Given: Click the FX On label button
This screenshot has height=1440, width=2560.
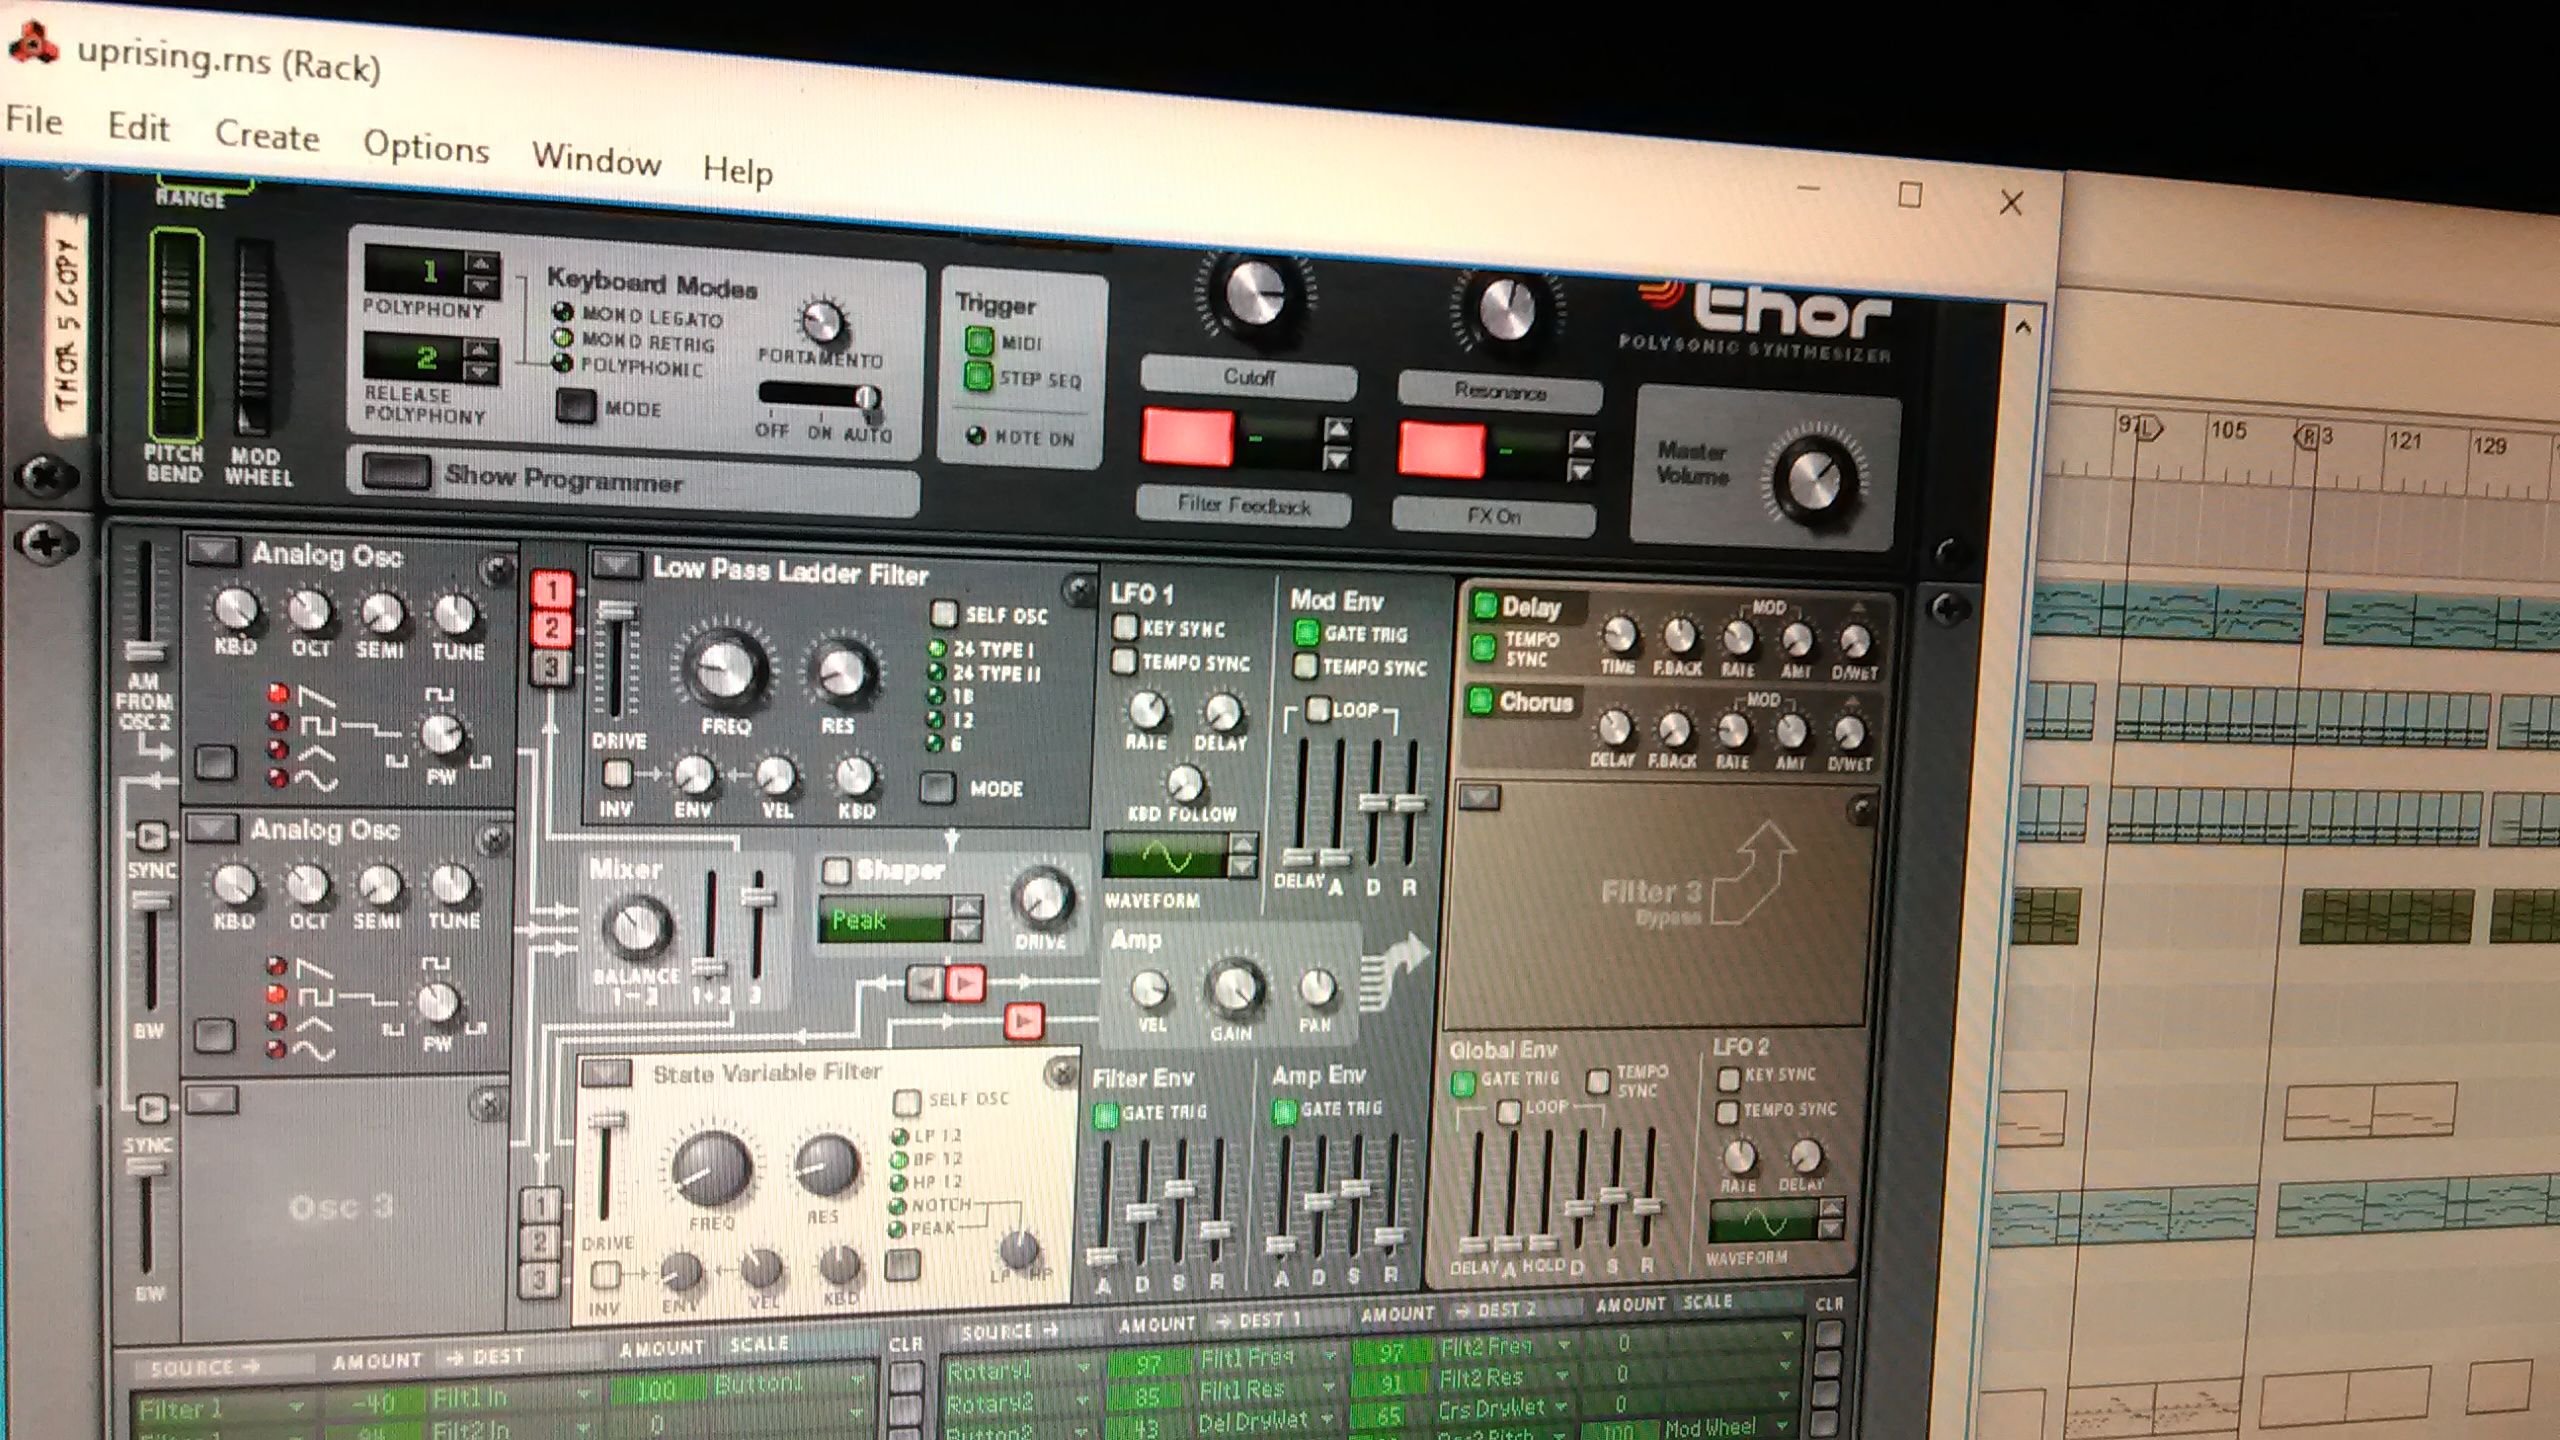Looking at the screenshot, I should pos(1493,516).
